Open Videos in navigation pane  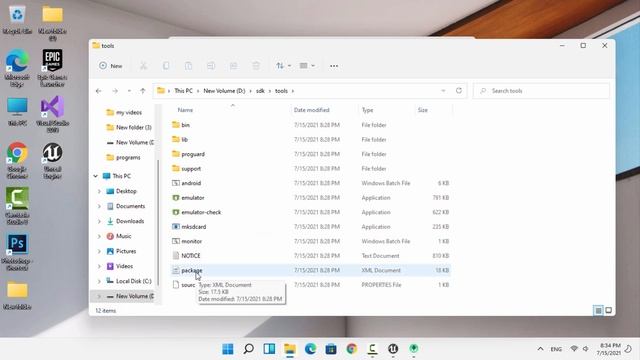pos(120,266)
